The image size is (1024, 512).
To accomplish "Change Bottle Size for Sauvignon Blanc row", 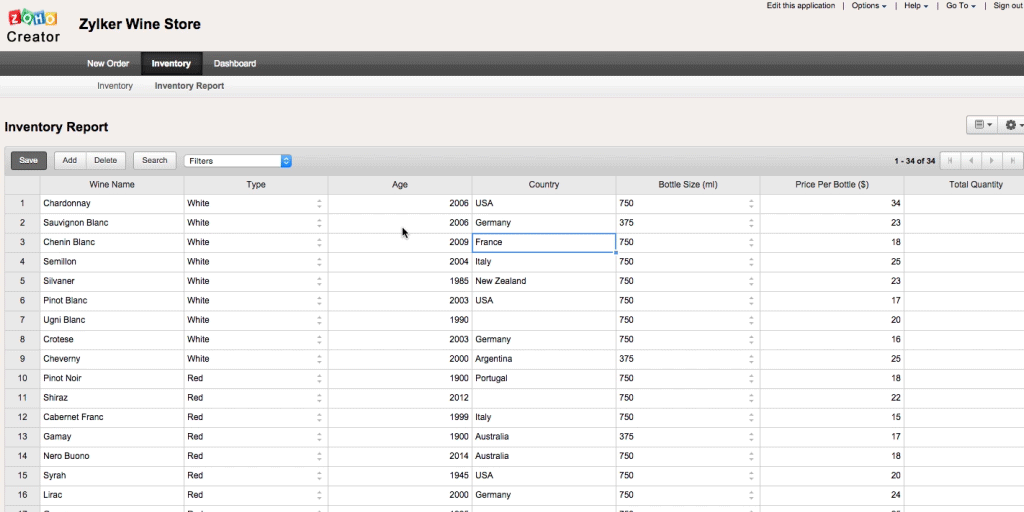I will click(751, 223).
